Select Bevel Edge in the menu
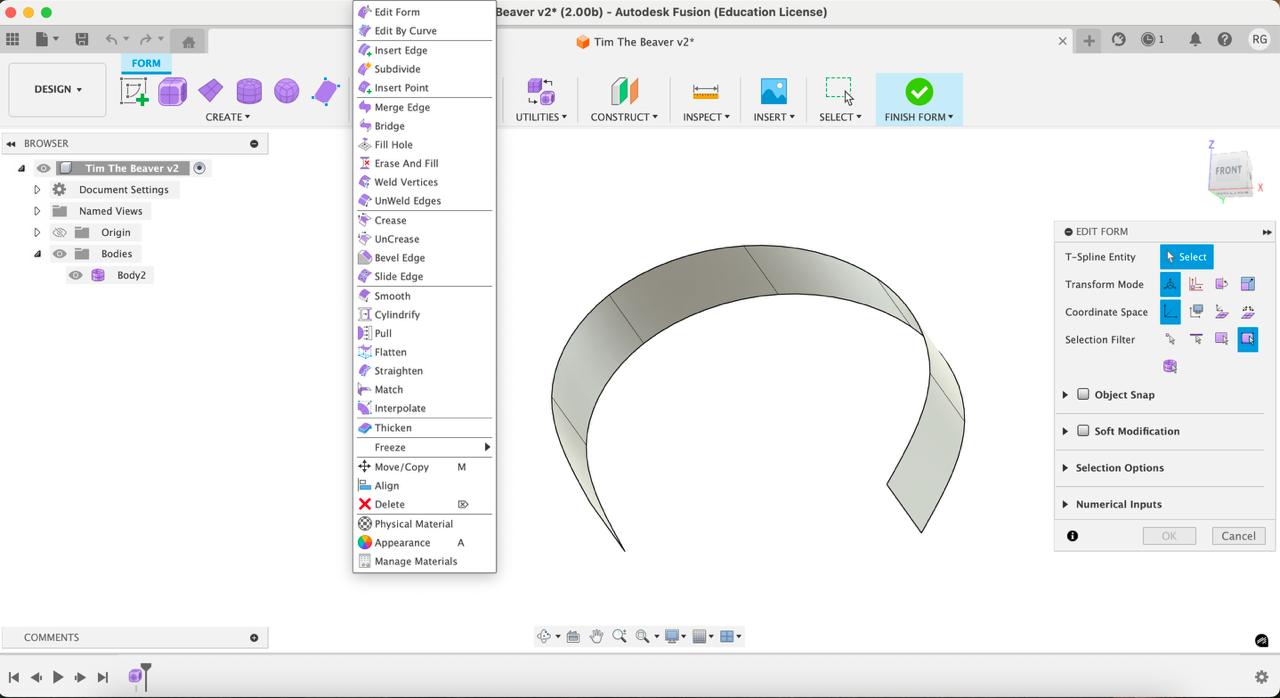The width and height of the screenshot is (1280, 698). (399, 258)
